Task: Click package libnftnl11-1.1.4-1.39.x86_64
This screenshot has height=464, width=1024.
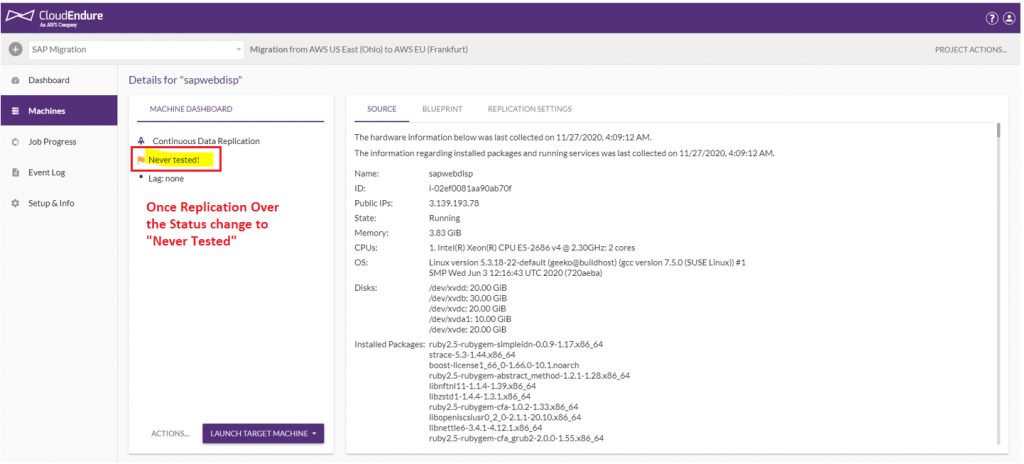Action: [481, 386]
